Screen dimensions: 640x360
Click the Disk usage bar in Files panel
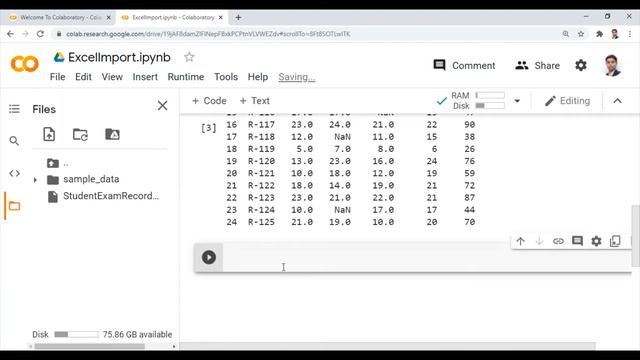[76, 334]
